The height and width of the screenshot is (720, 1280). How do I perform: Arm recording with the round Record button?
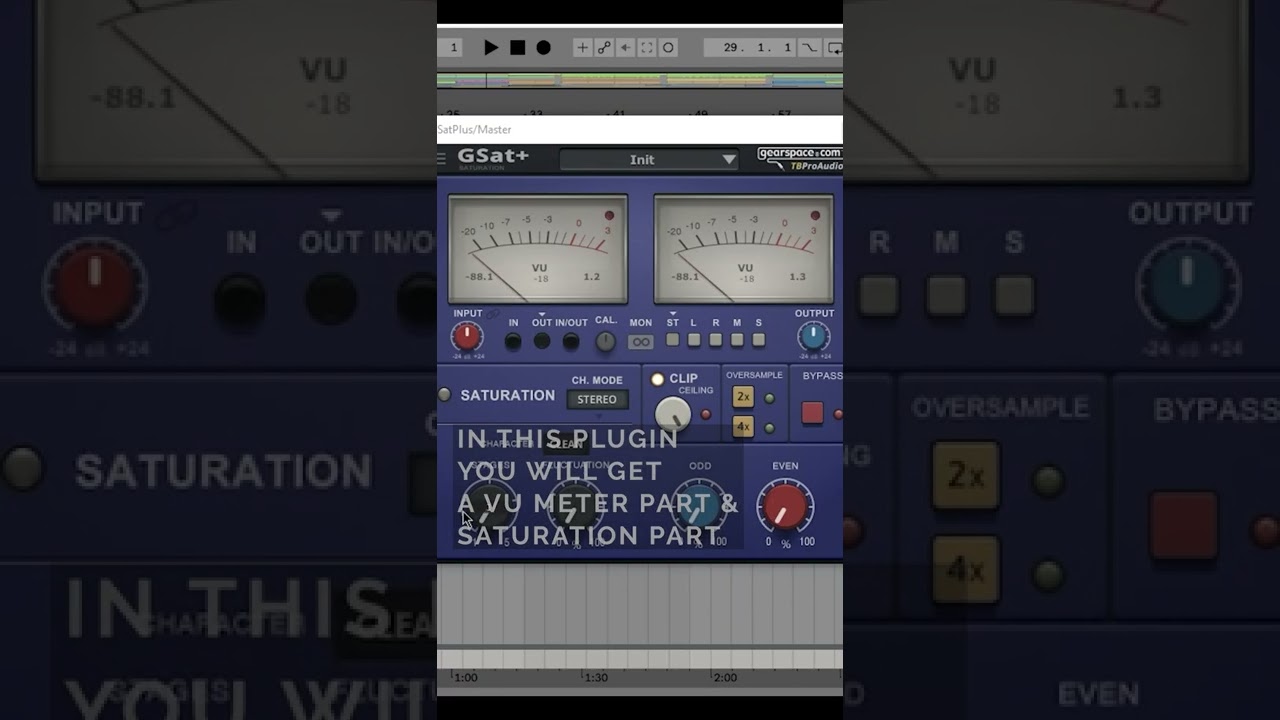click(543, 47)
